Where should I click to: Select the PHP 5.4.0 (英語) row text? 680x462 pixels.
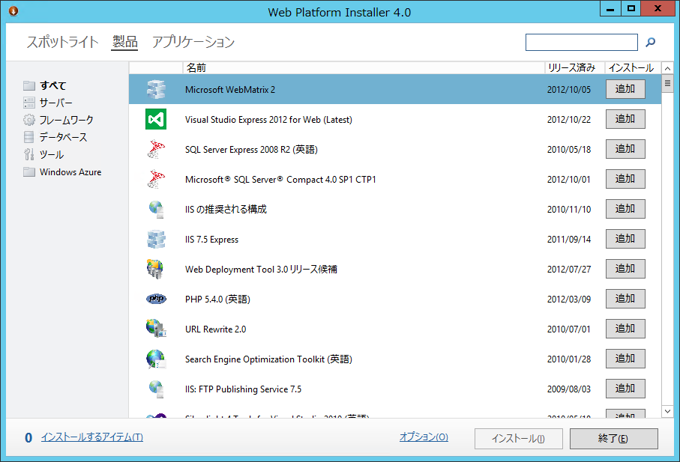[218, 299]
